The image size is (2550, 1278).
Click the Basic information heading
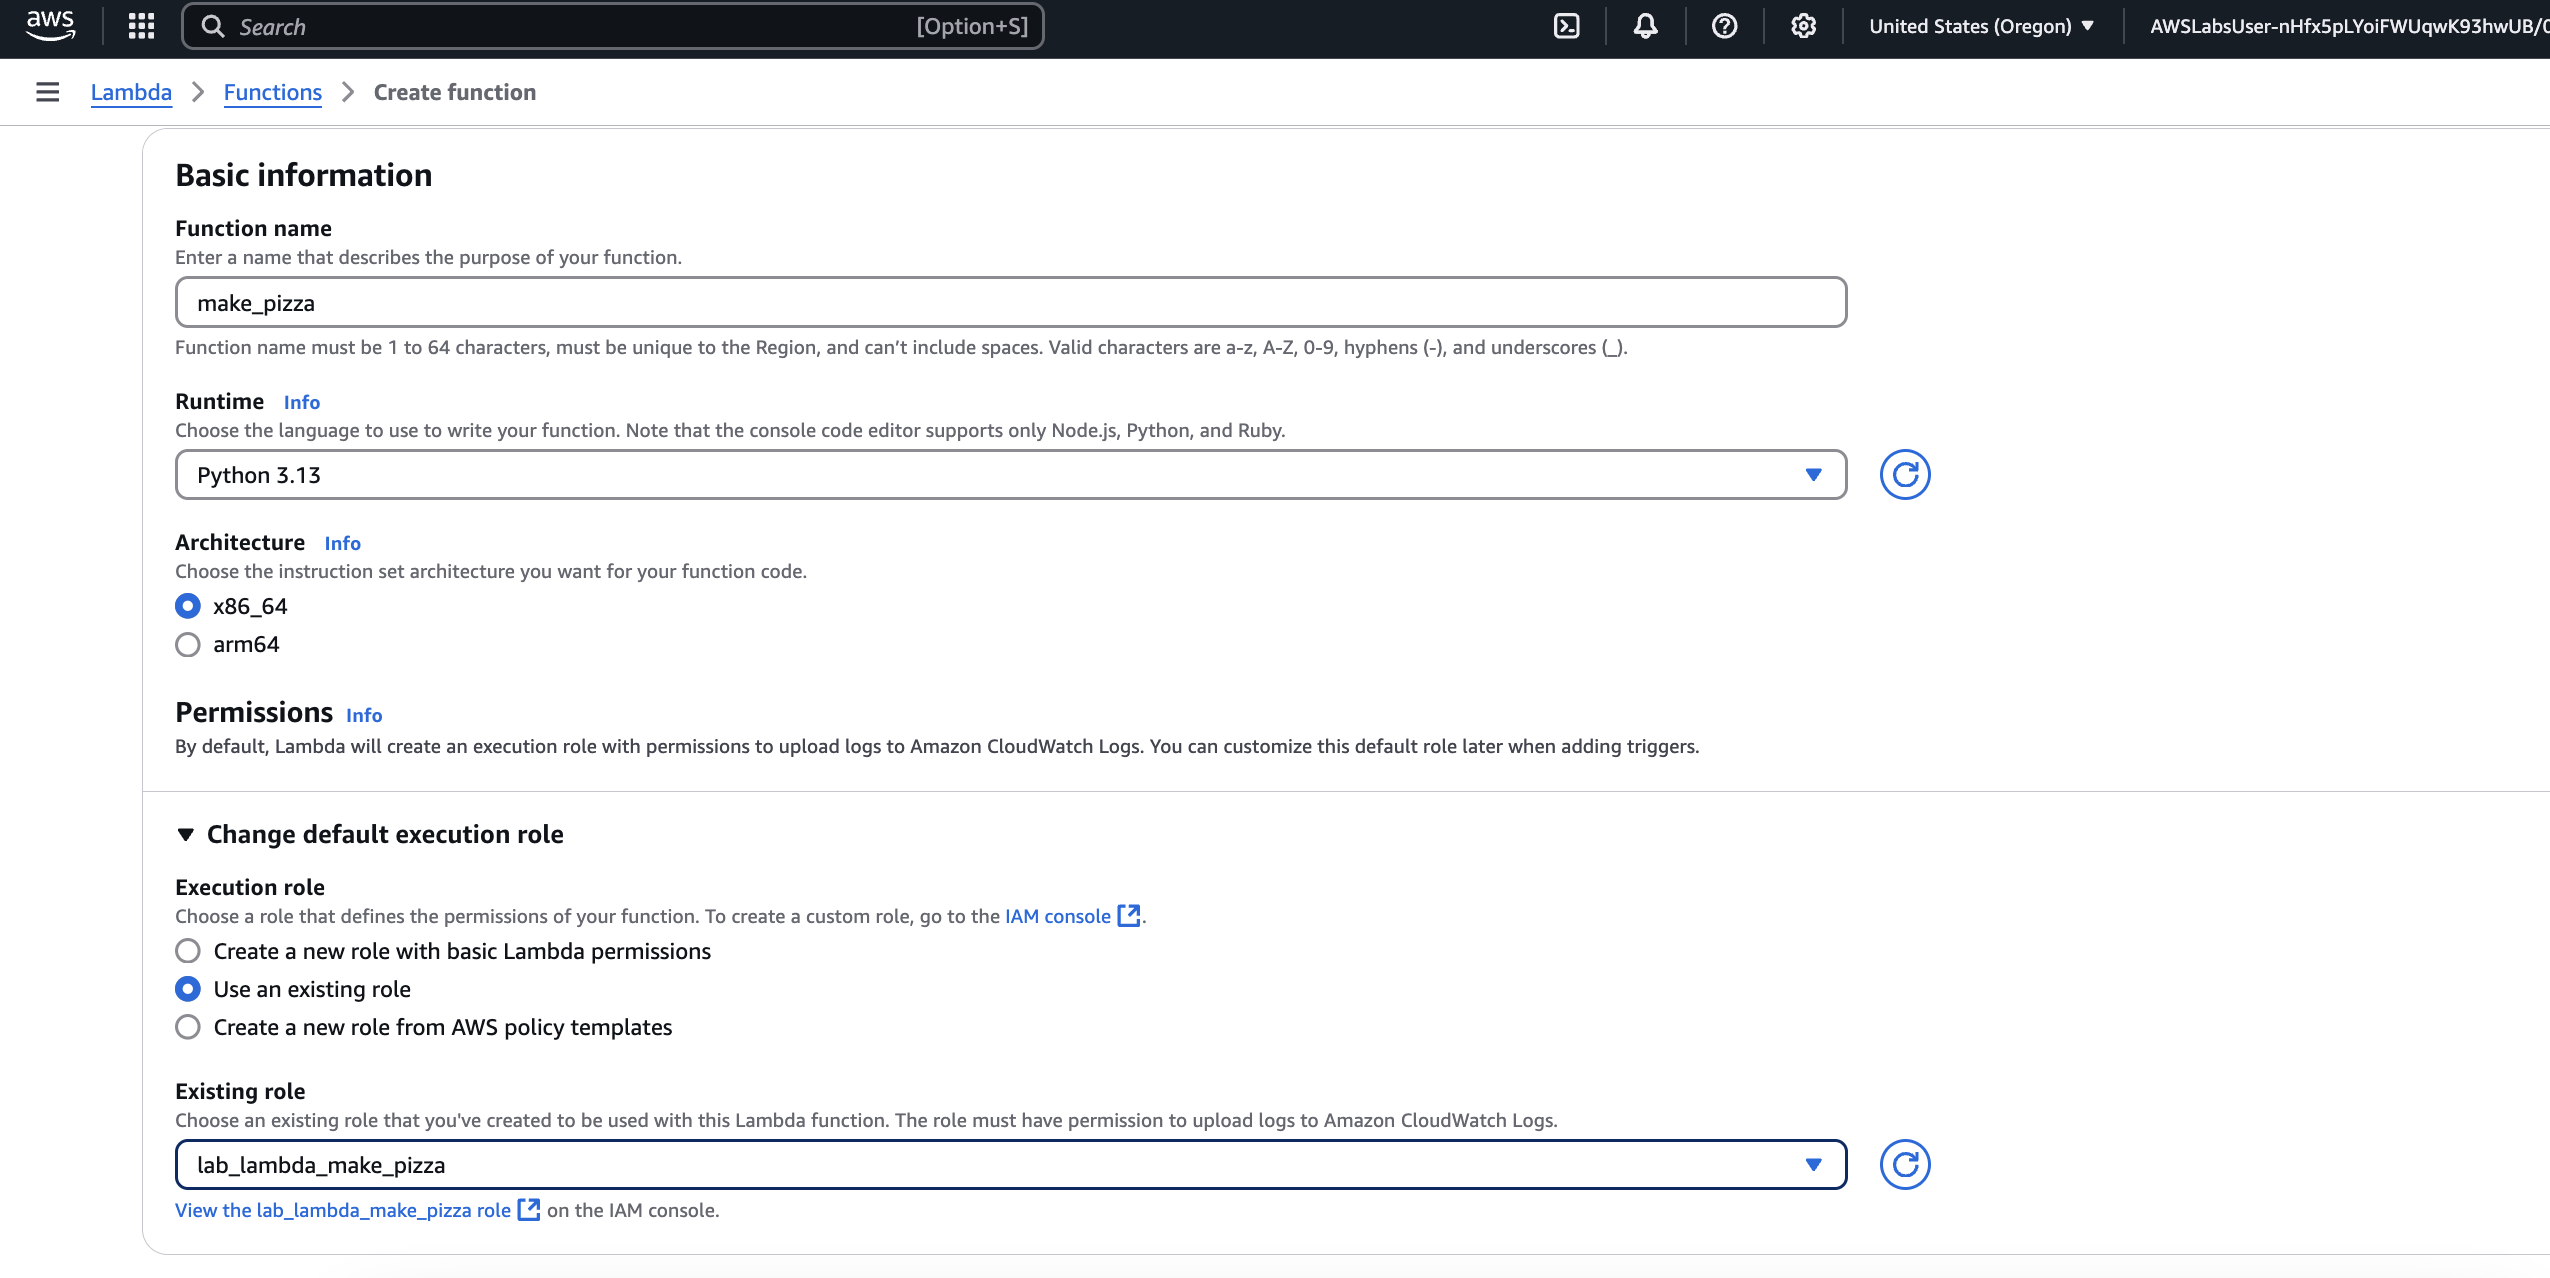pos(303,175)
